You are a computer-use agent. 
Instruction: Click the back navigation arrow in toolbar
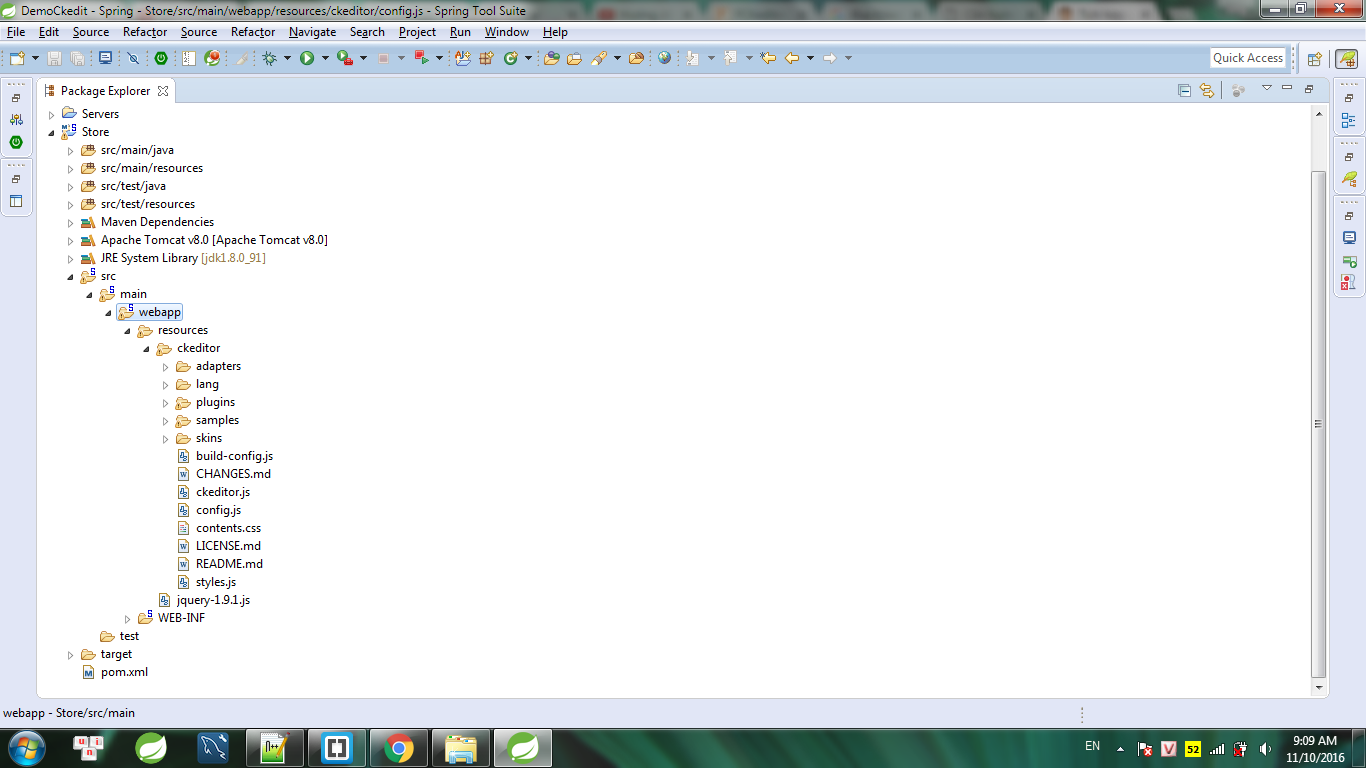click(792, 58)
